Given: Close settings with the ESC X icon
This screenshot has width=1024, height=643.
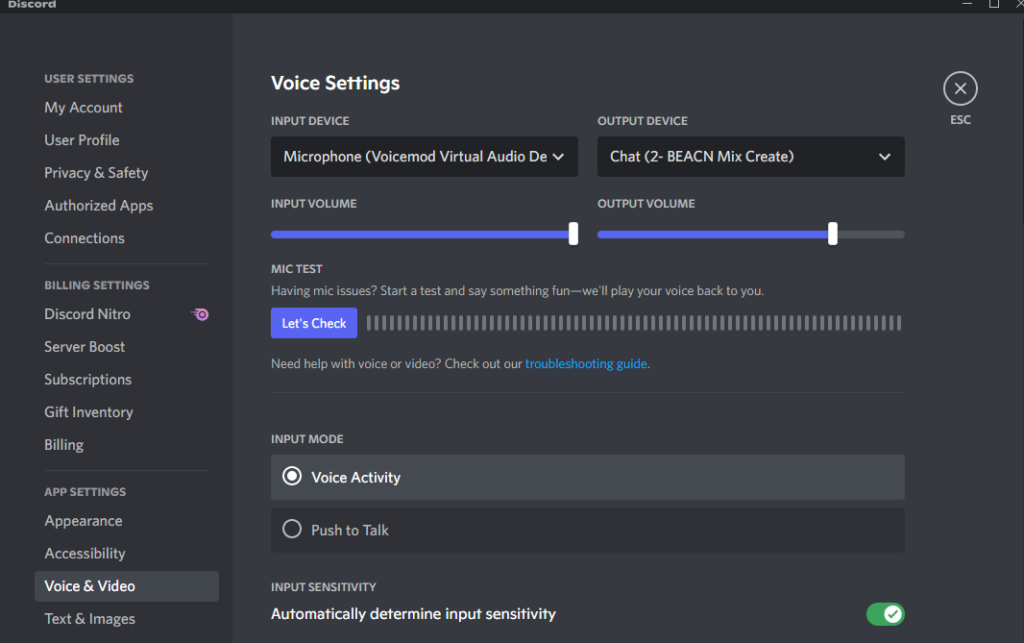Looking at the screenshot, I should tap(960, 89).
